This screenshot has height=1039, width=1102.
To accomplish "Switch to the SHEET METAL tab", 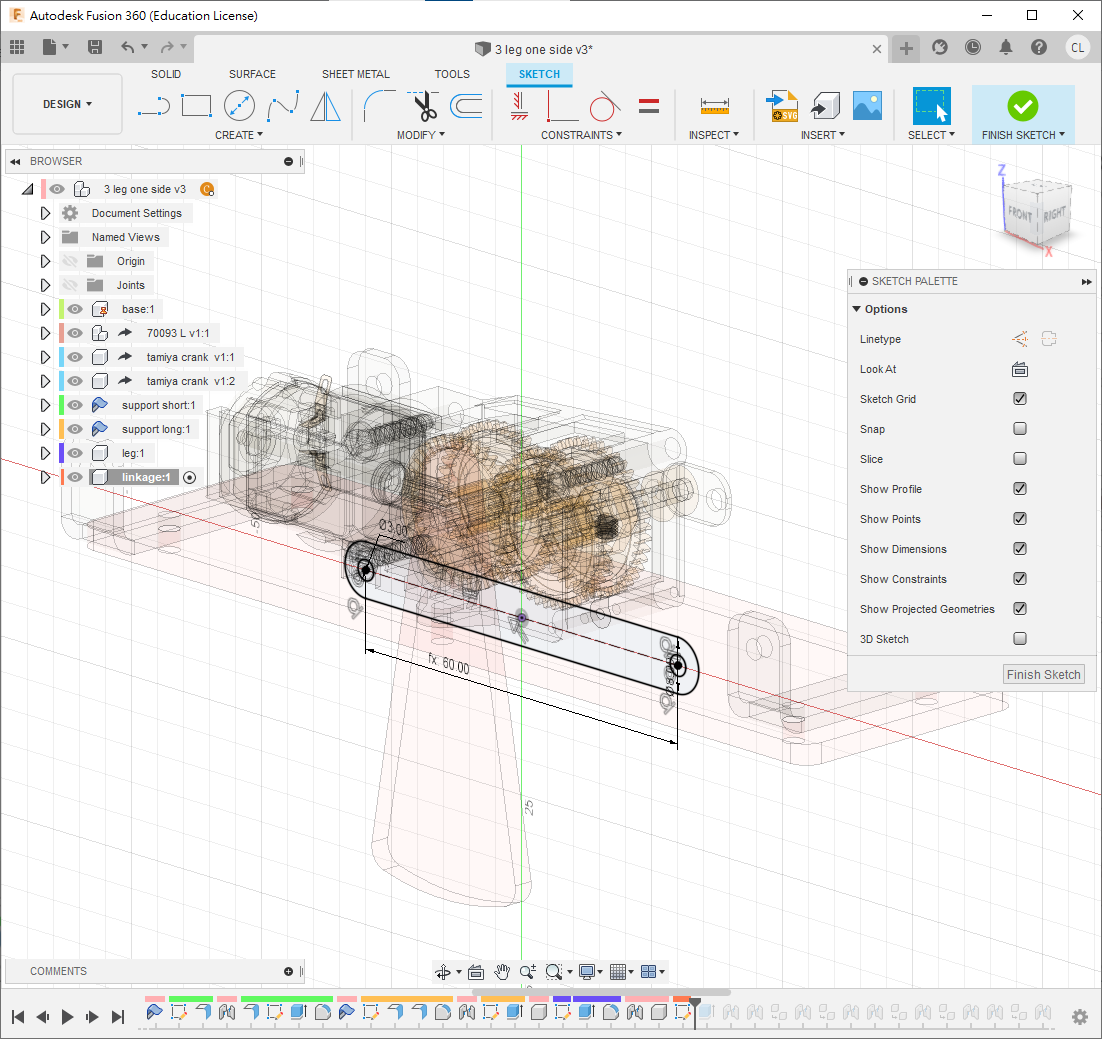I will coord(355,74).
